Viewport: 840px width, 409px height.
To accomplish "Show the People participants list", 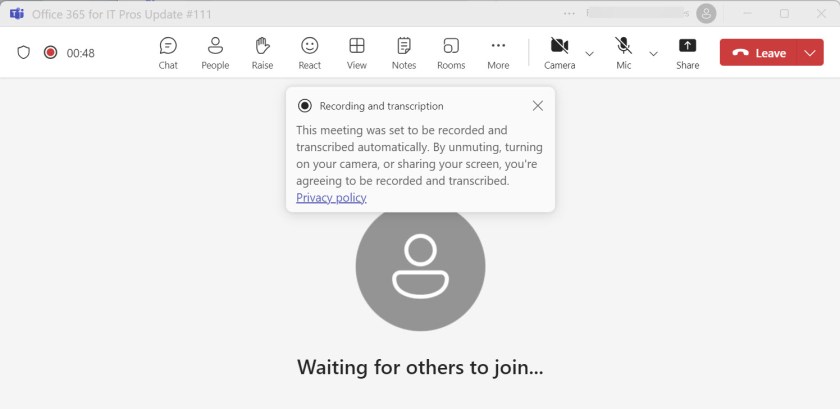I will click(215, 53).
